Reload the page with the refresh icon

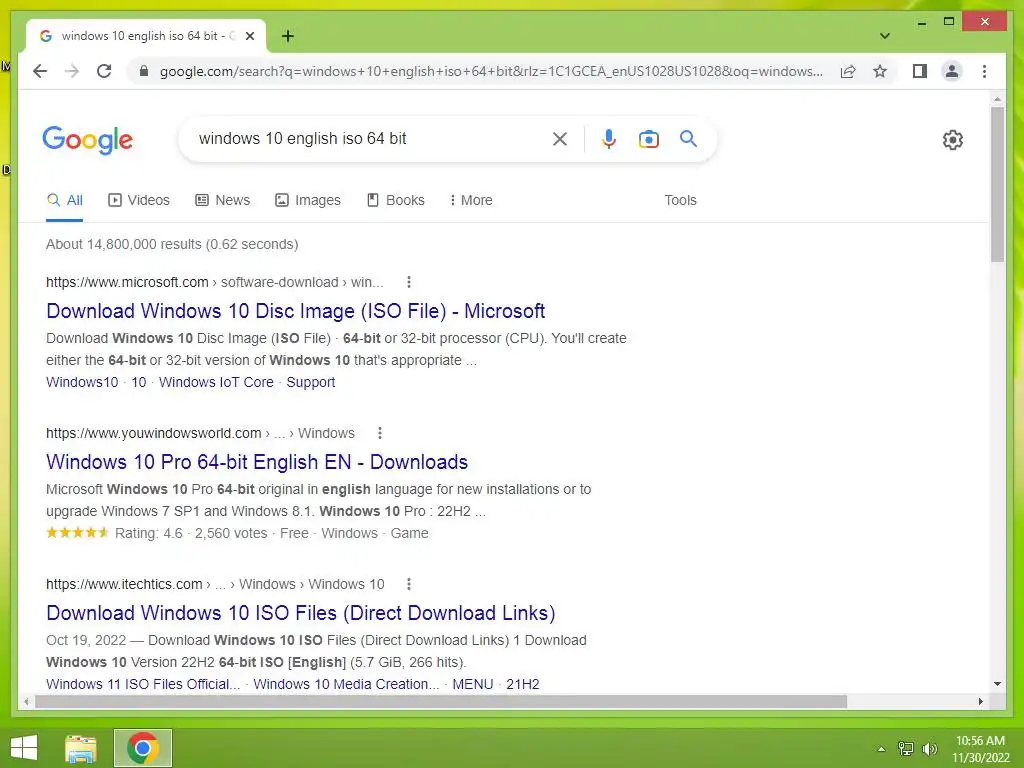click(104, 71)
